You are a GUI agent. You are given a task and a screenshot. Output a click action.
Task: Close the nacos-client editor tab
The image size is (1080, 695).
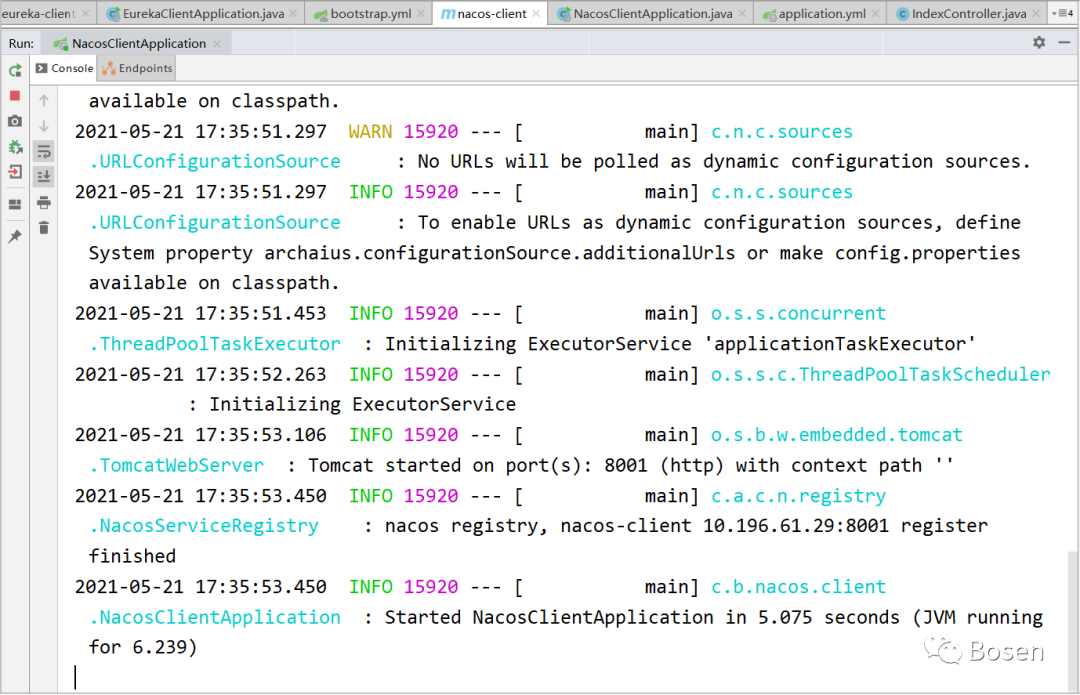(x=536, y=14)
